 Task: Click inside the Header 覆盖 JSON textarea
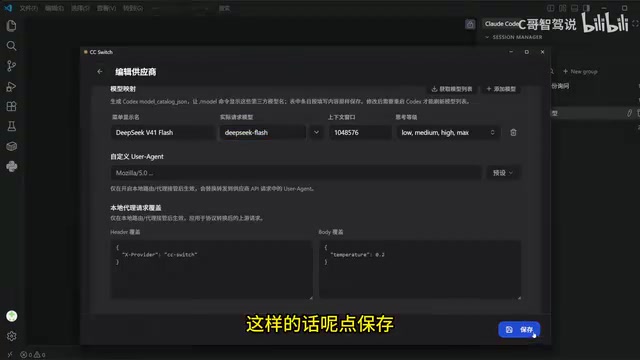pos(211,269)
